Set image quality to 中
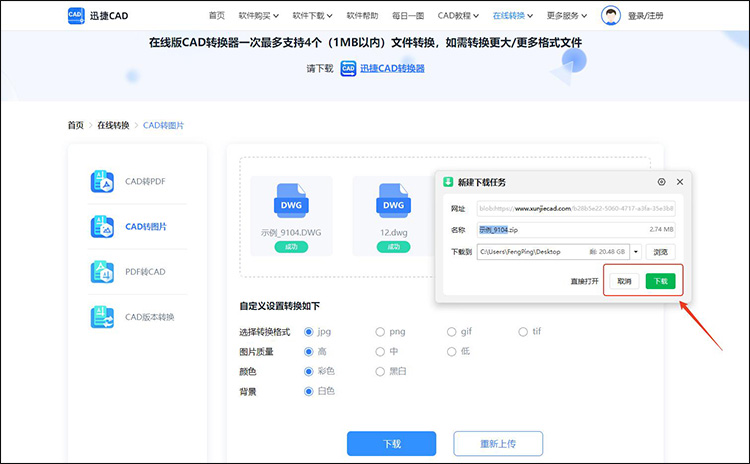 [380, 352]
